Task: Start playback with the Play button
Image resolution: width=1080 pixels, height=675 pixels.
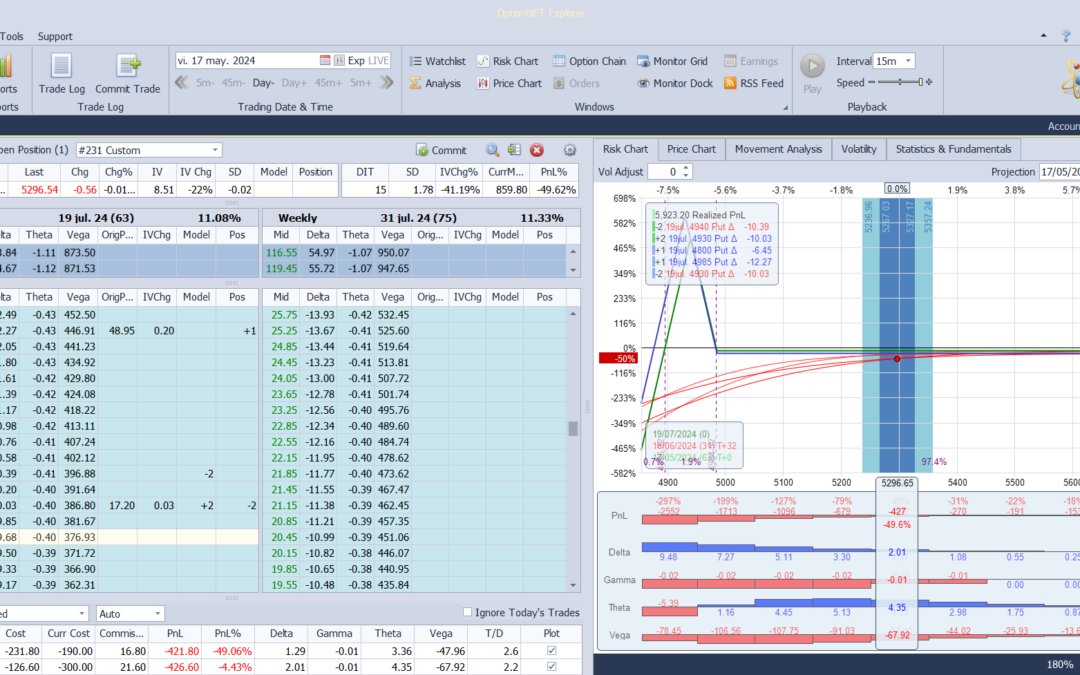Action: coord(812,74)
